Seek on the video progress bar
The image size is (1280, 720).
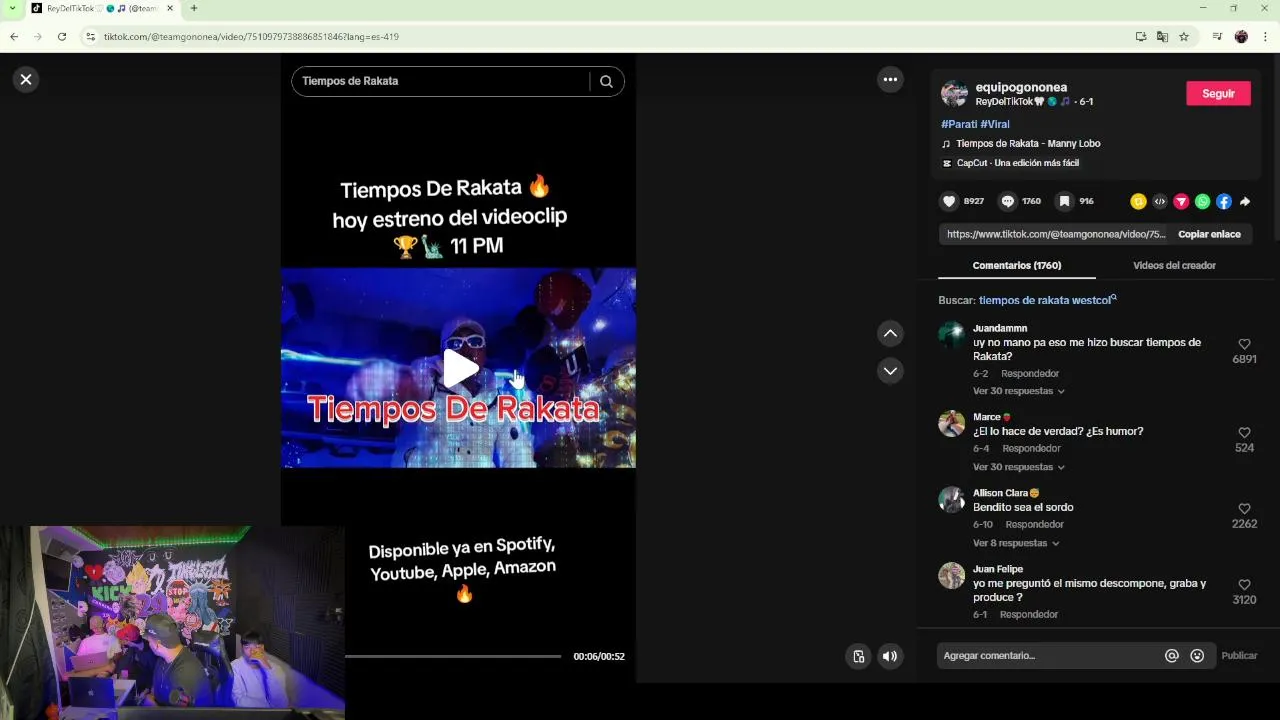pos(453,656)
